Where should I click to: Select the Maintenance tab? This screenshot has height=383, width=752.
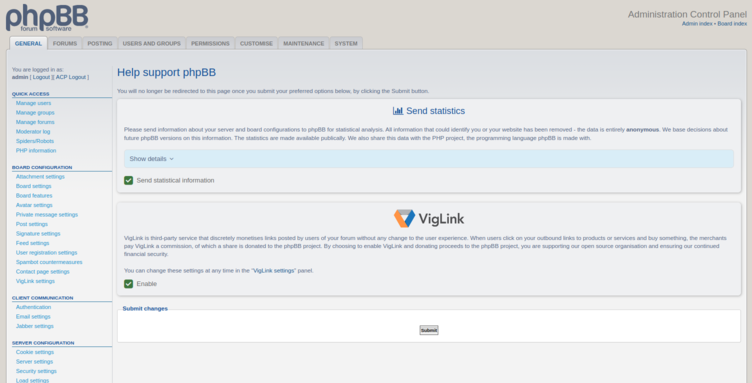[304, 43]
